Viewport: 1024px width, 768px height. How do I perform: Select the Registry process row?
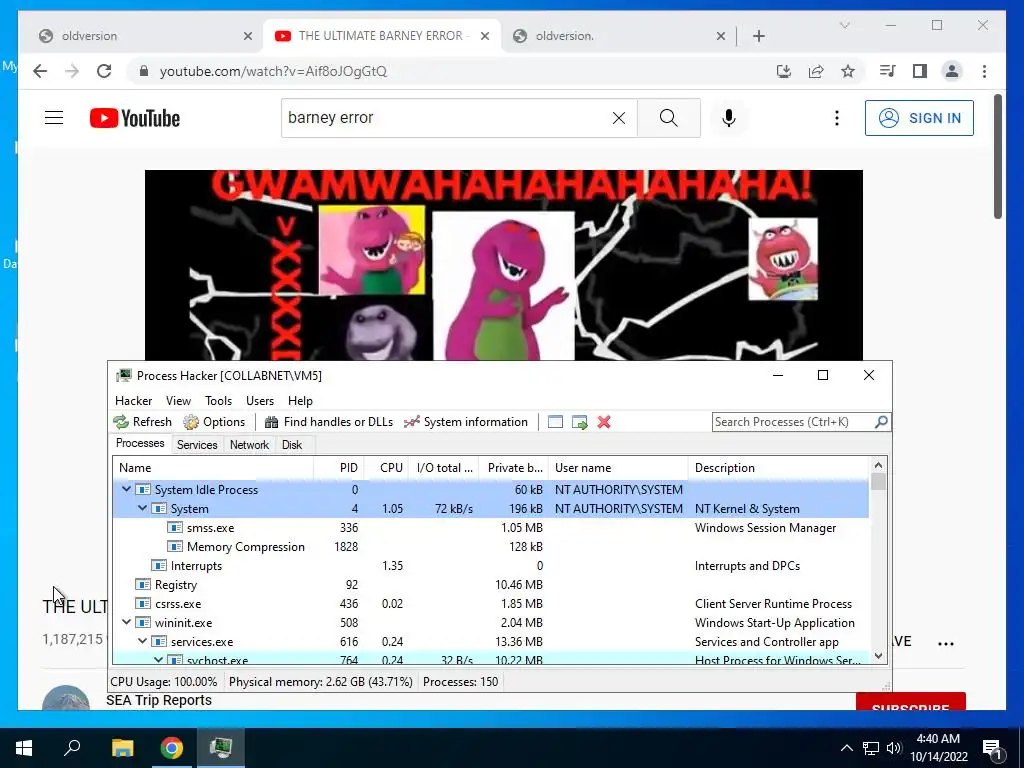(490, 584)
